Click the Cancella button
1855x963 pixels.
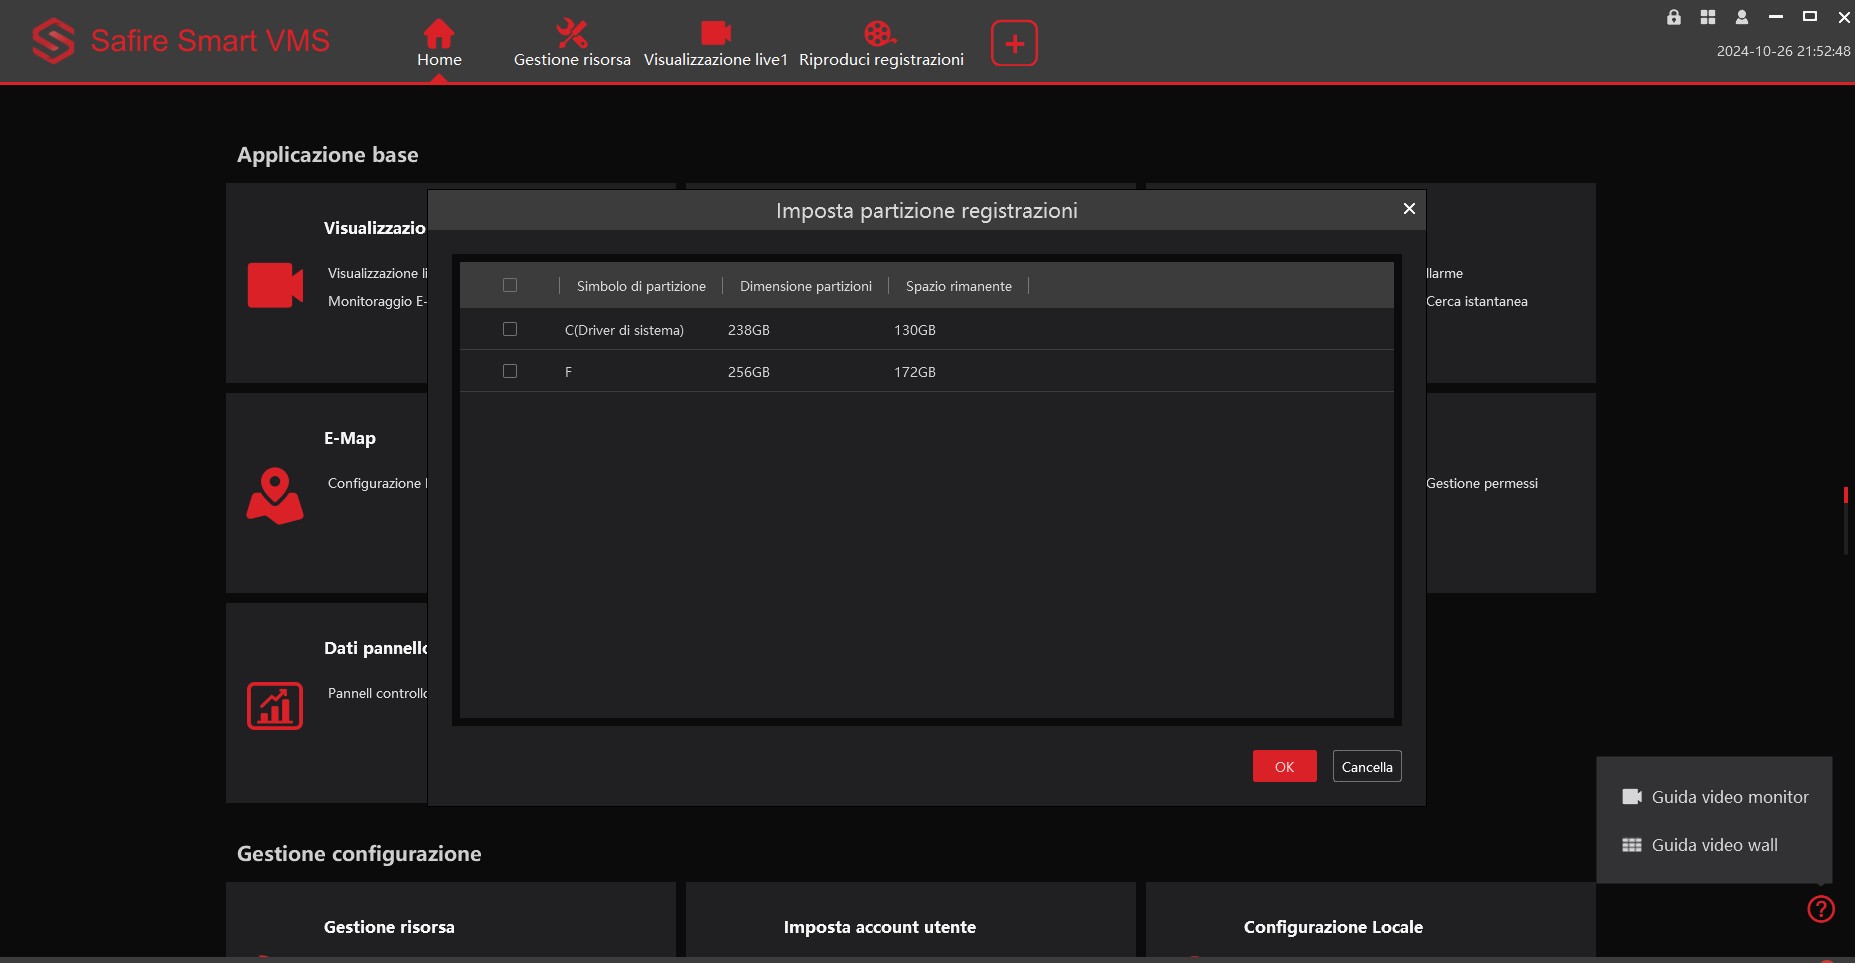click(x=1367, y=766)
